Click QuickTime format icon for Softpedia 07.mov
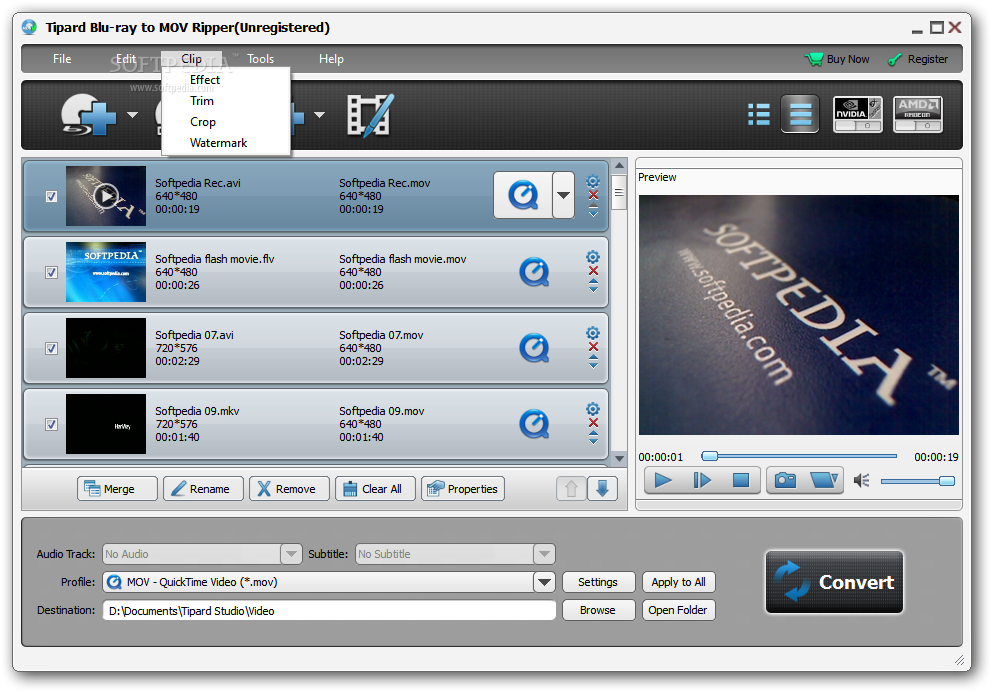 coord(534,348)
